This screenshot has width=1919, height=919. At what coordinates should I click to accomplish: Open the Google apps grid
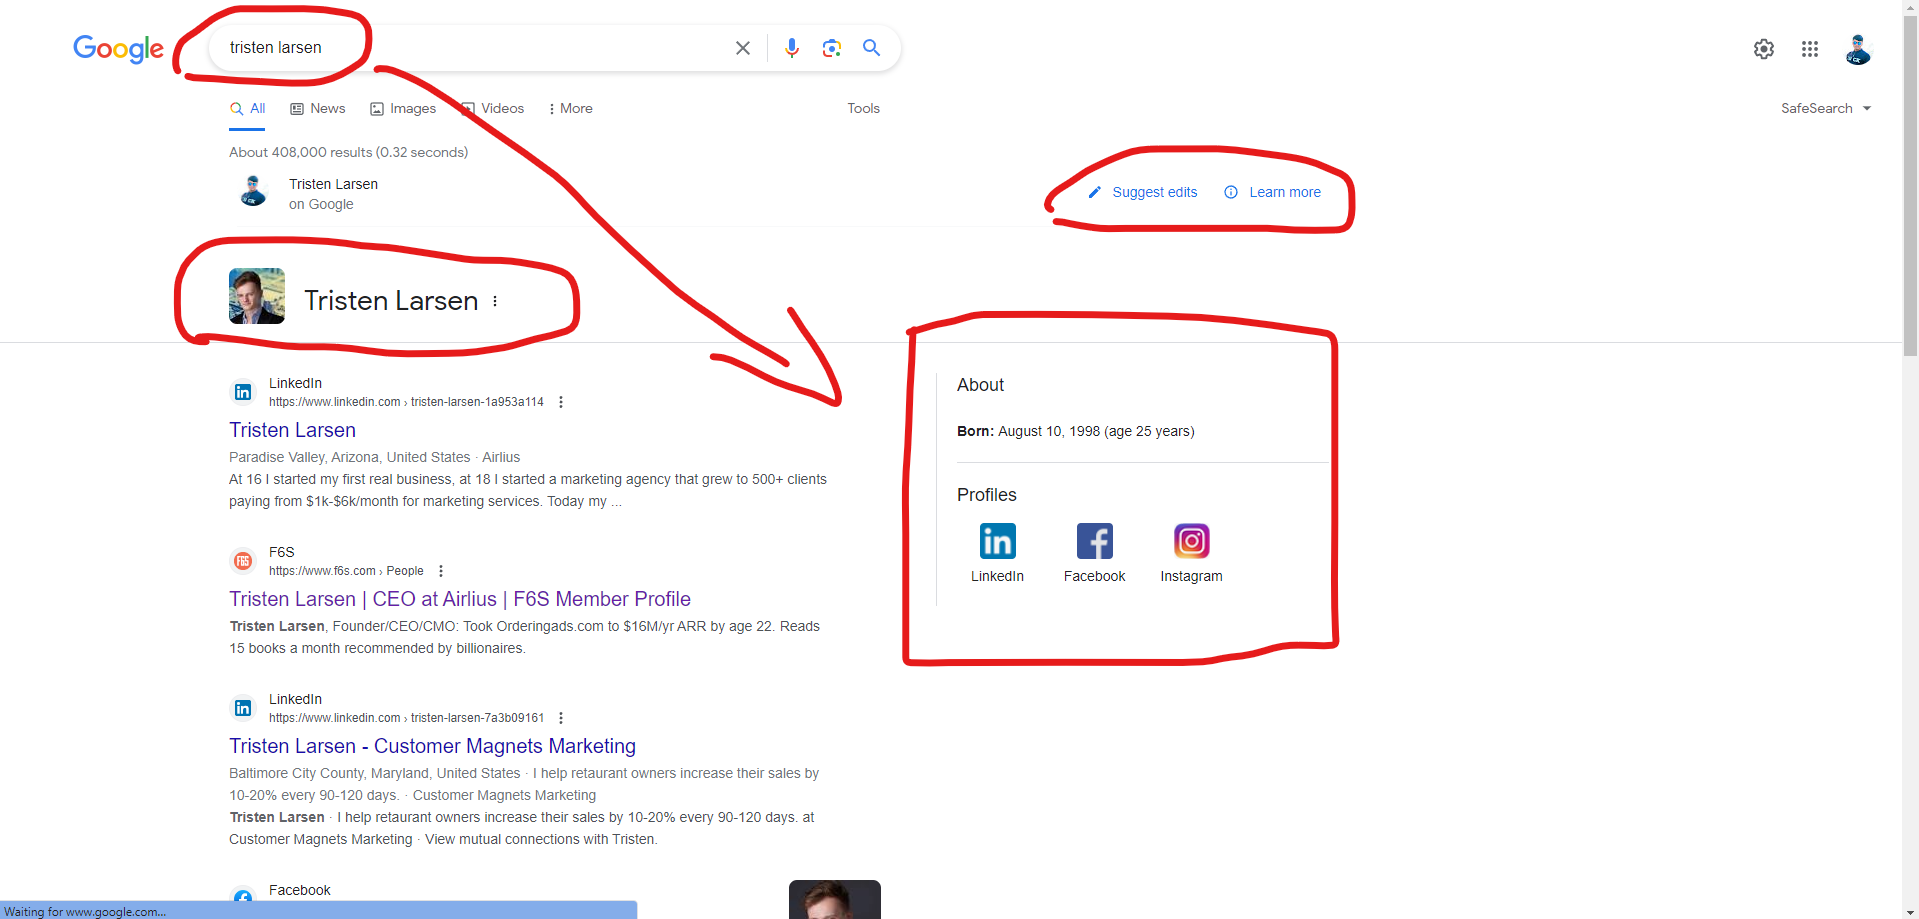(x=1810, y=49)
